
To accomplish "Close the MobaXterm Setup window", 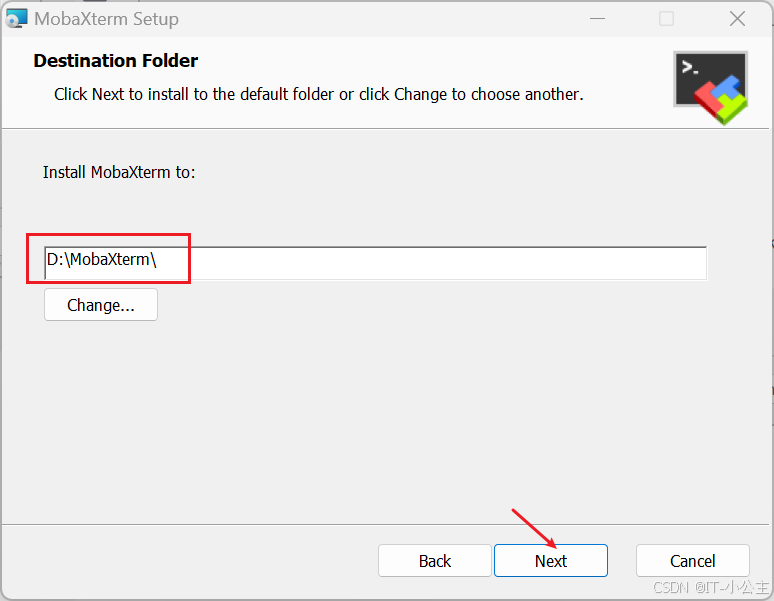I will 737,19.
